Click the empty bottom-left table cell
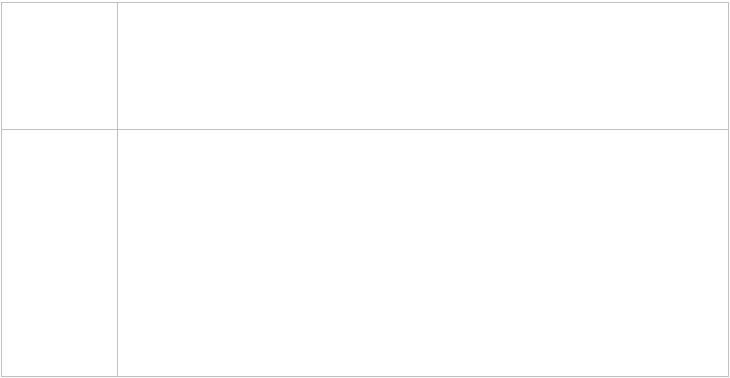 coord(59,253)
